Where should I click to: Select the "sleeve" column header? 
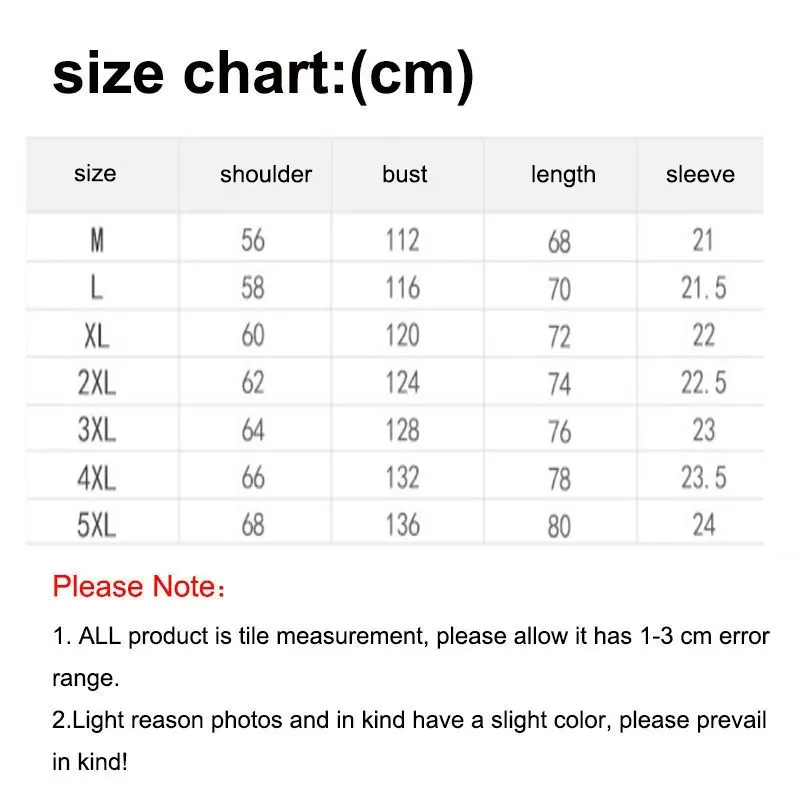coord(700,175)
